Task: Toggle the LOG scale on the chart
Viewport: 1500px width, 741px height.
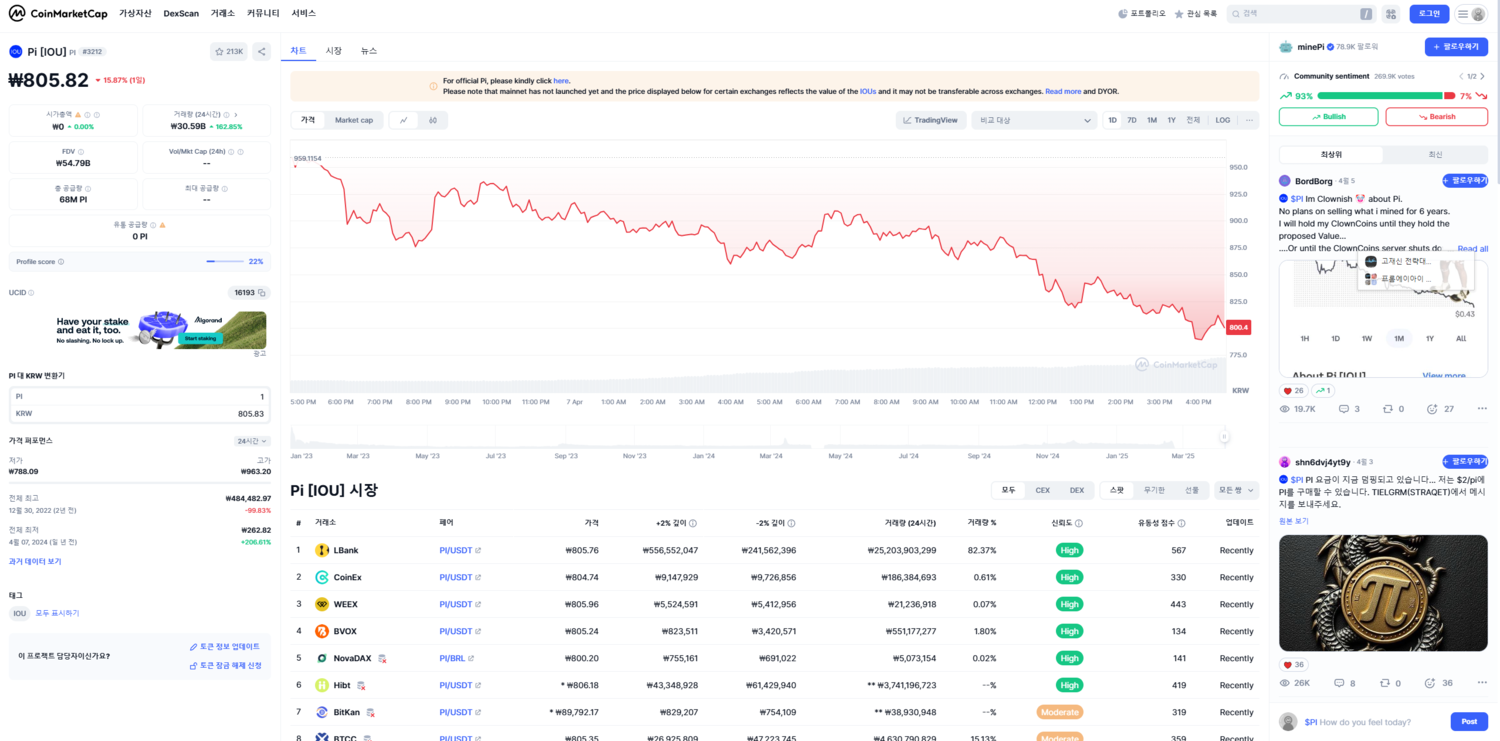Action: [x=1222, y=120]
